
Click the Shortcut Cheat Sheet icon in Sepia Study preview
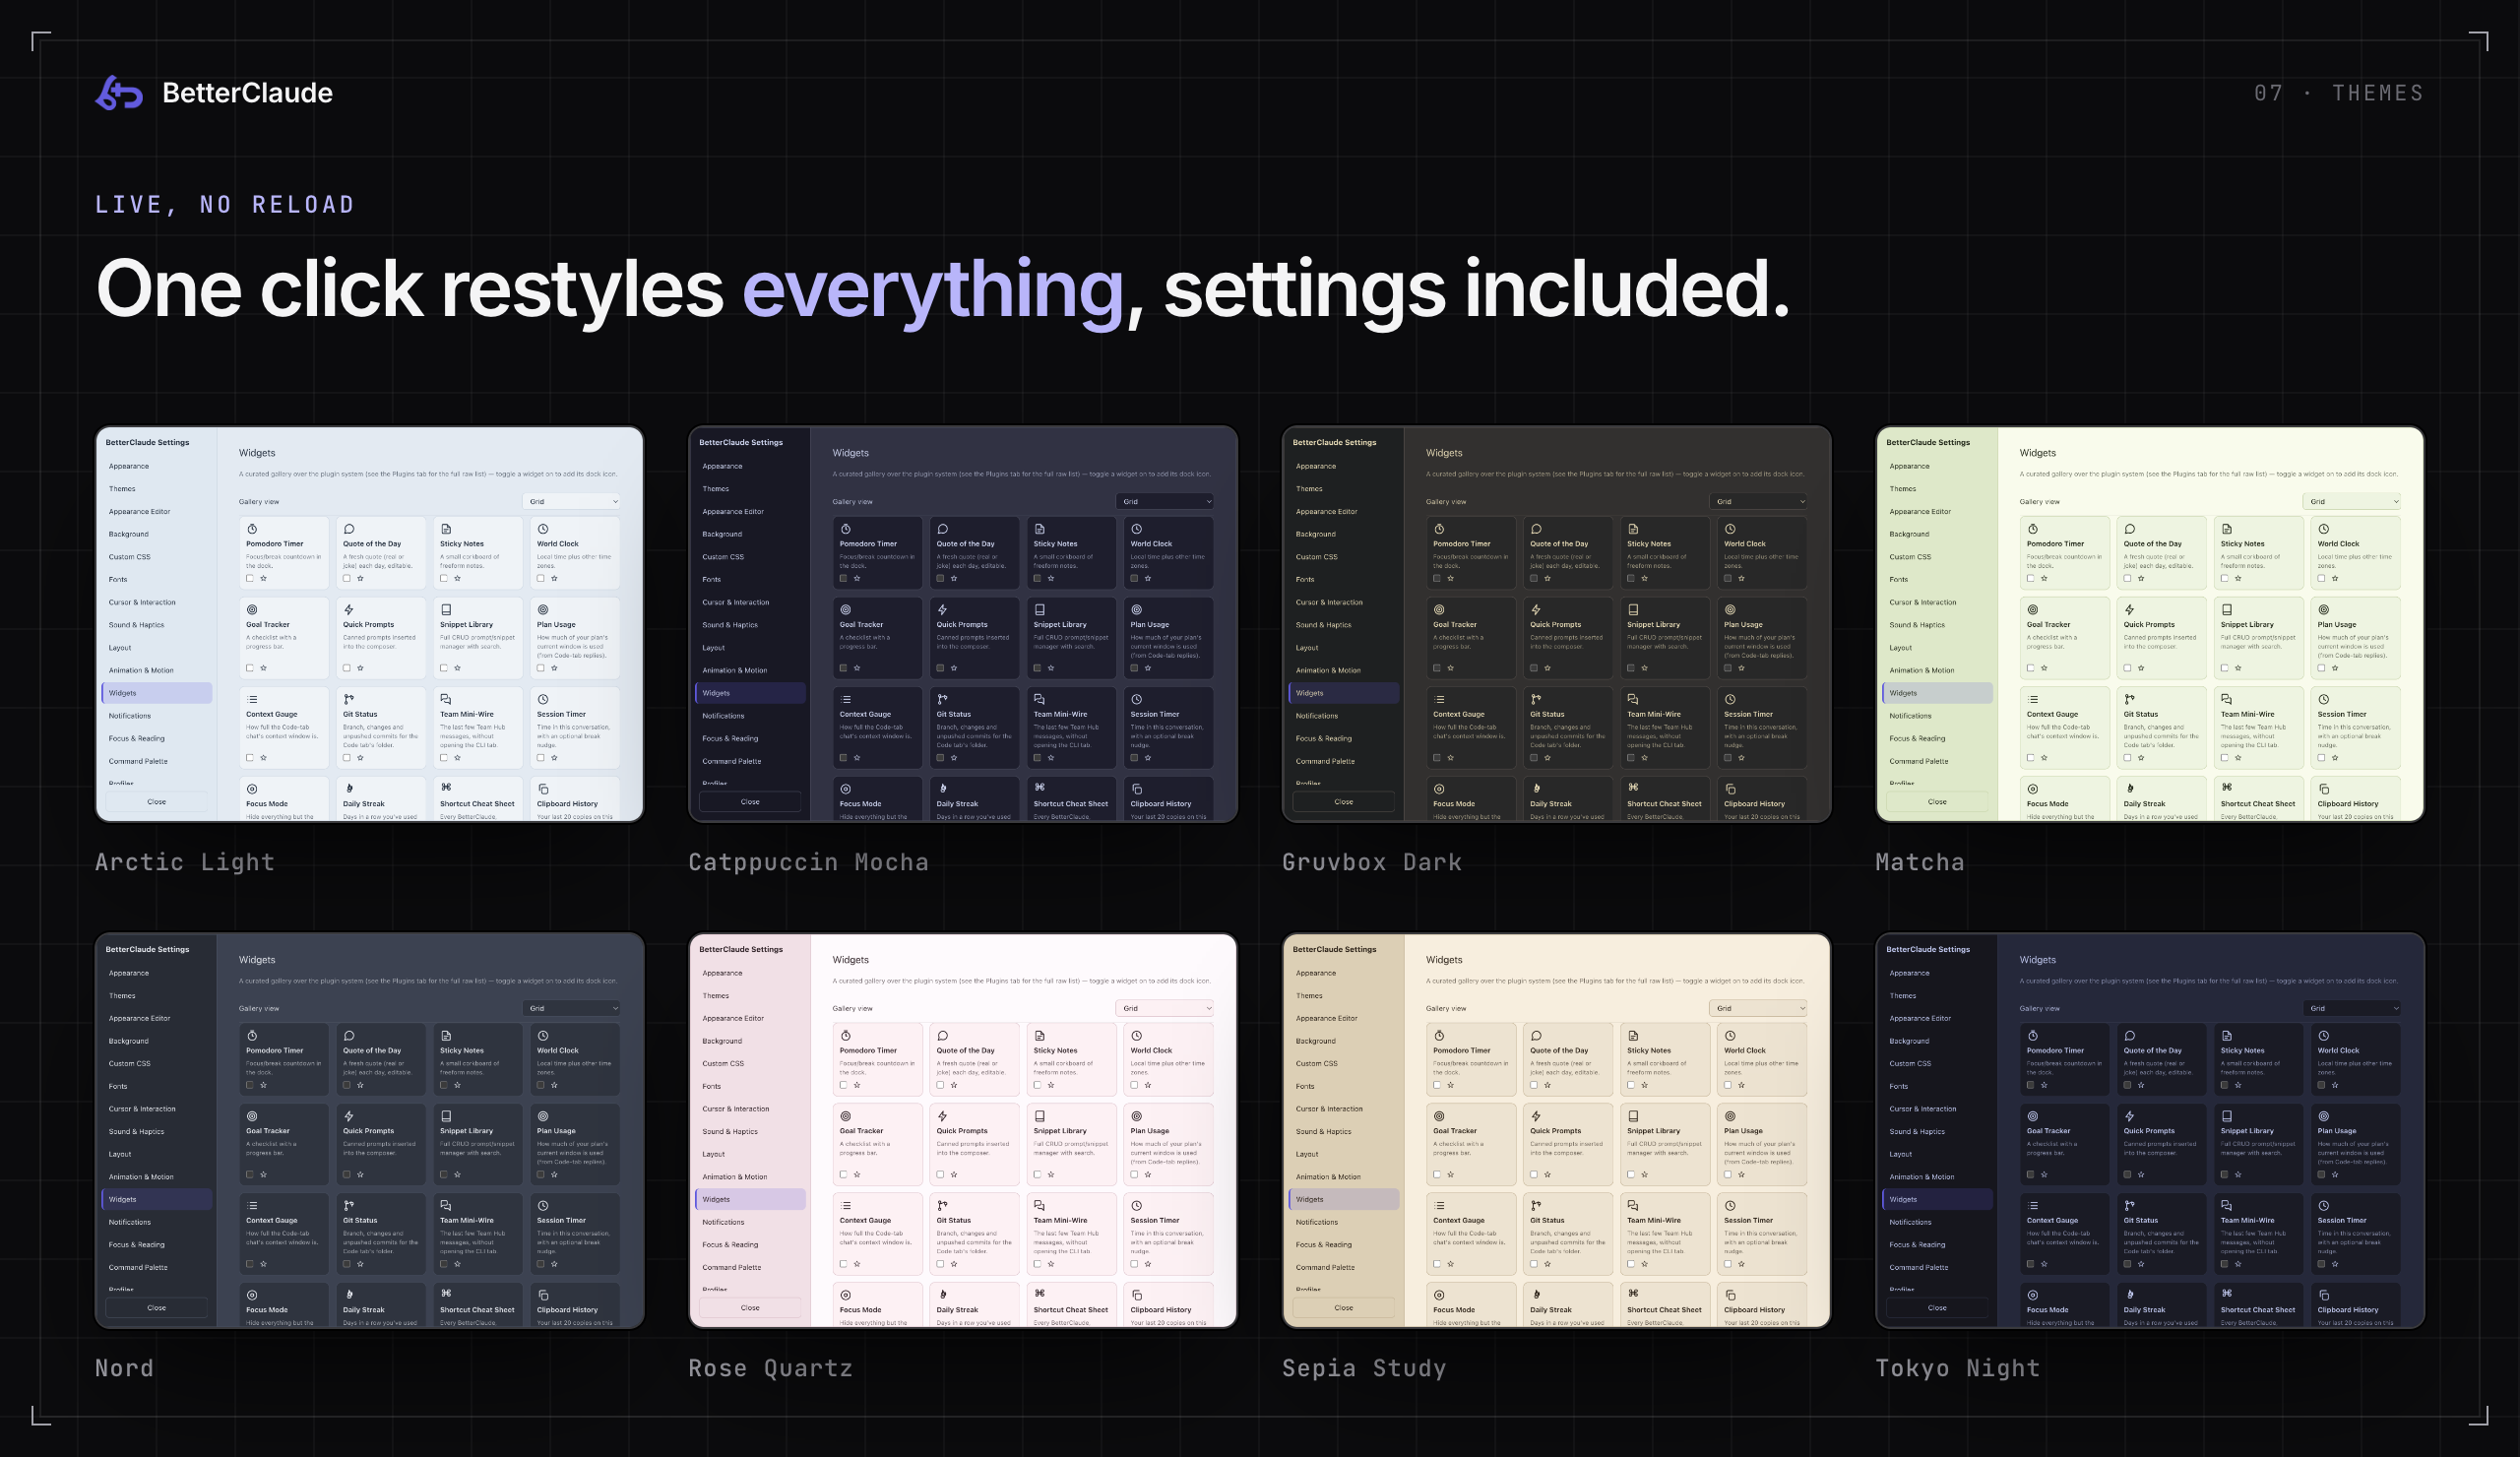tap(1633, 1294)
